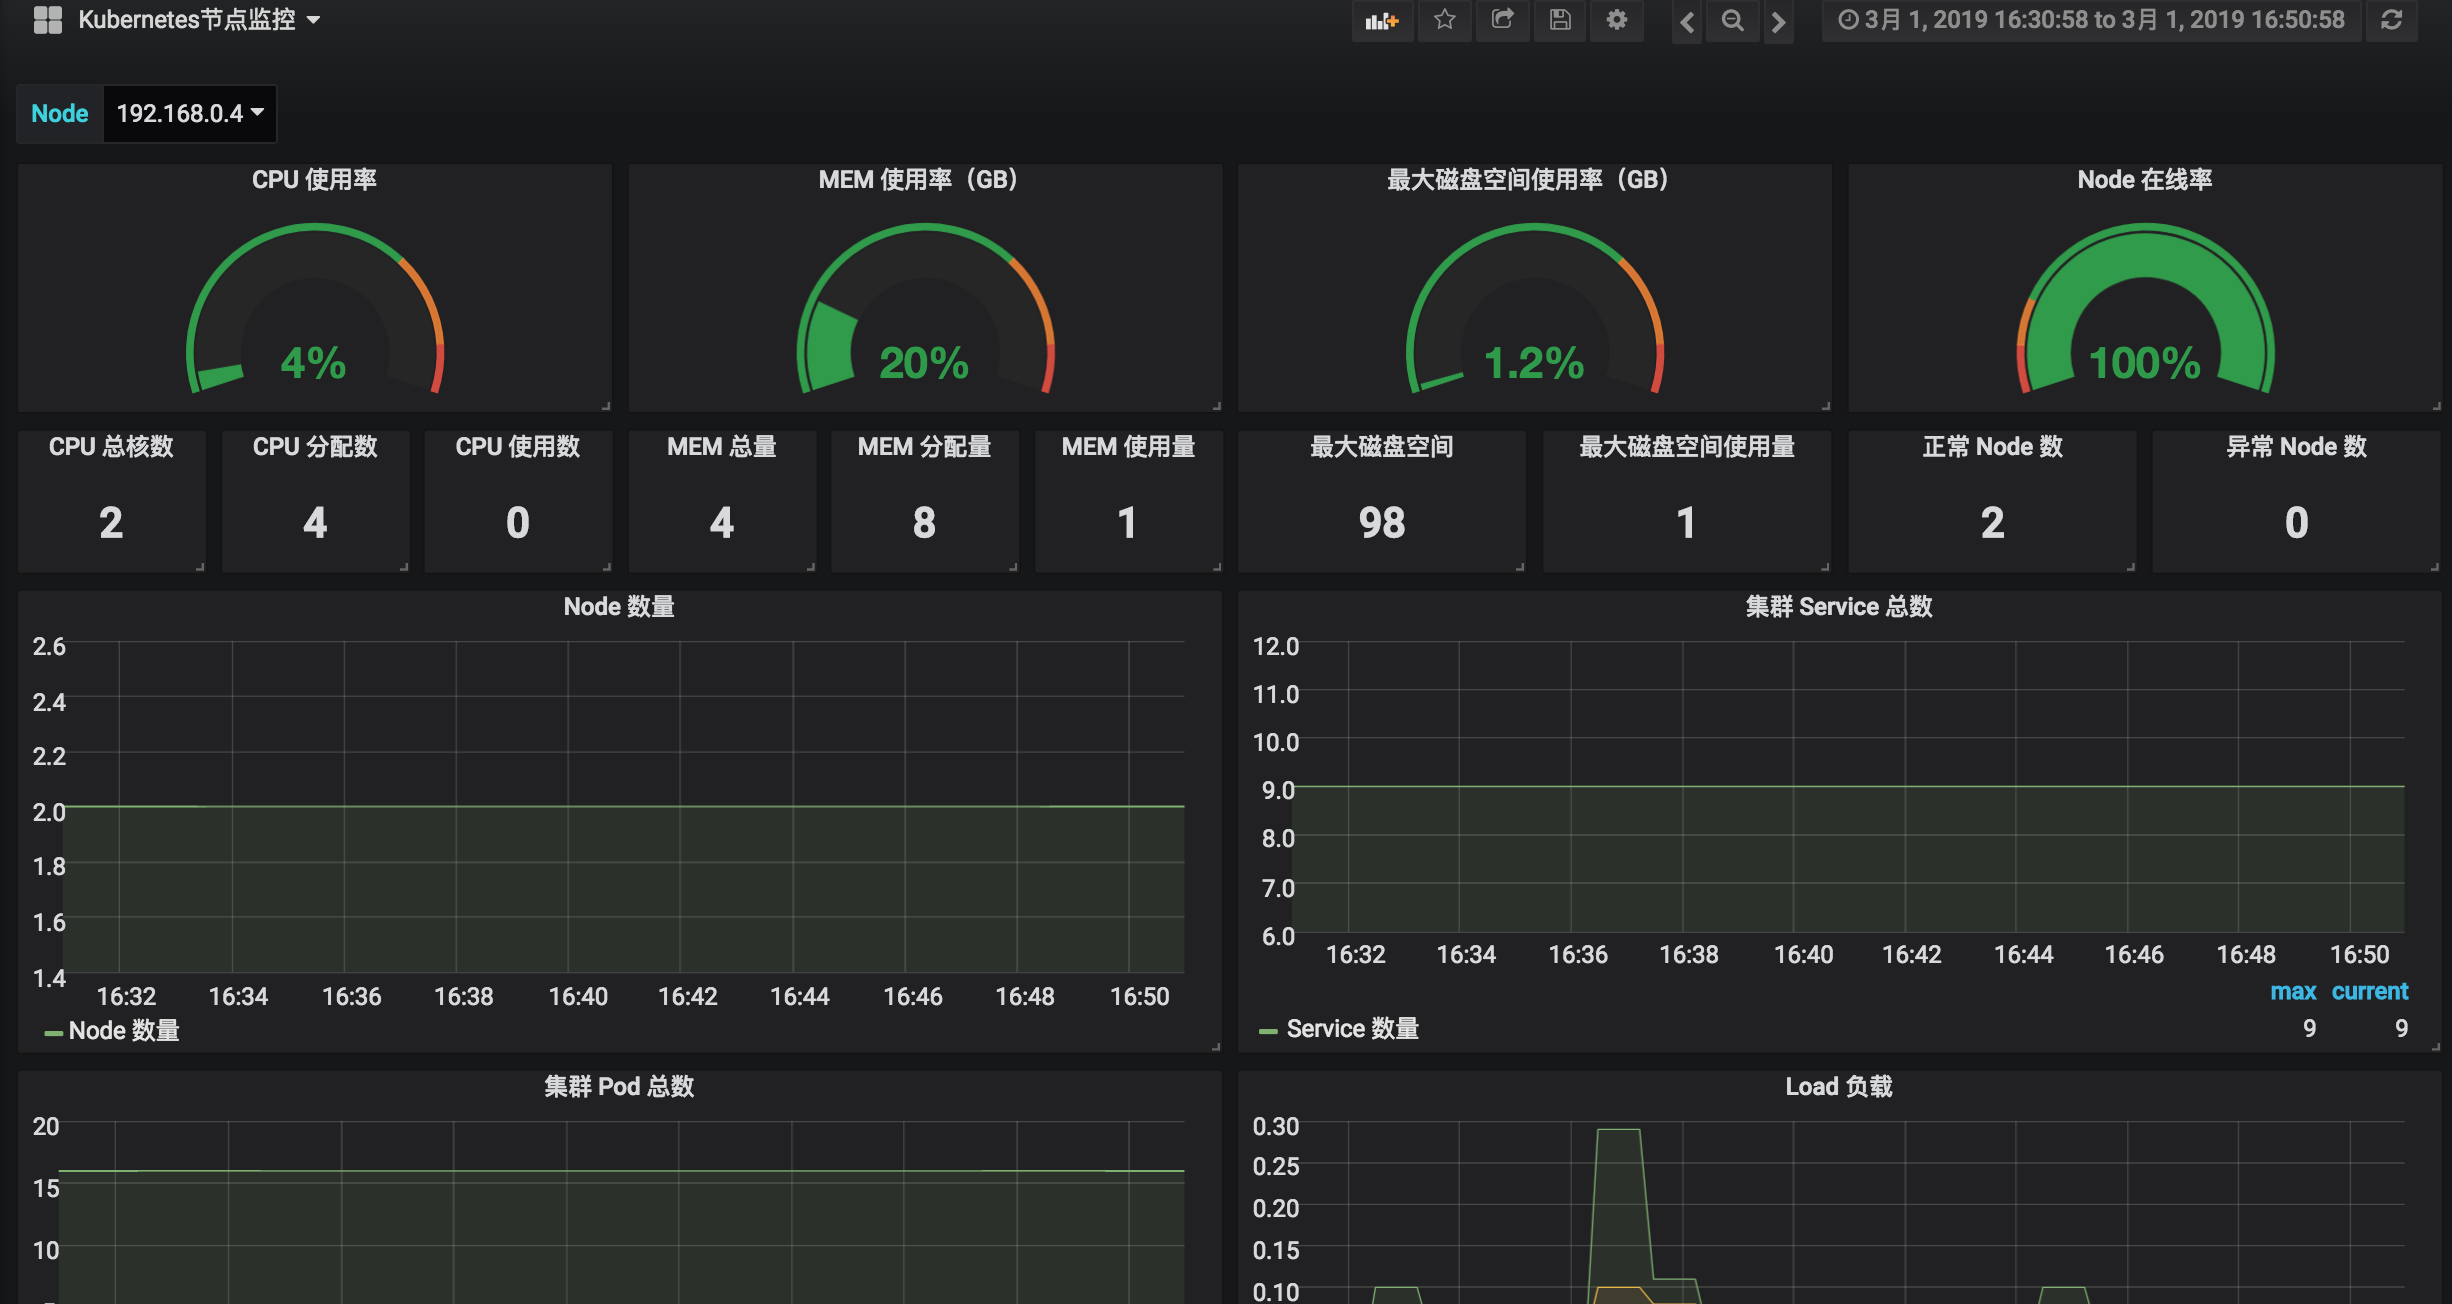The image size is (2452, 1304).
Task: Open dashboard settings gear
Action: pyautogui.click(x=1617, y=20)
